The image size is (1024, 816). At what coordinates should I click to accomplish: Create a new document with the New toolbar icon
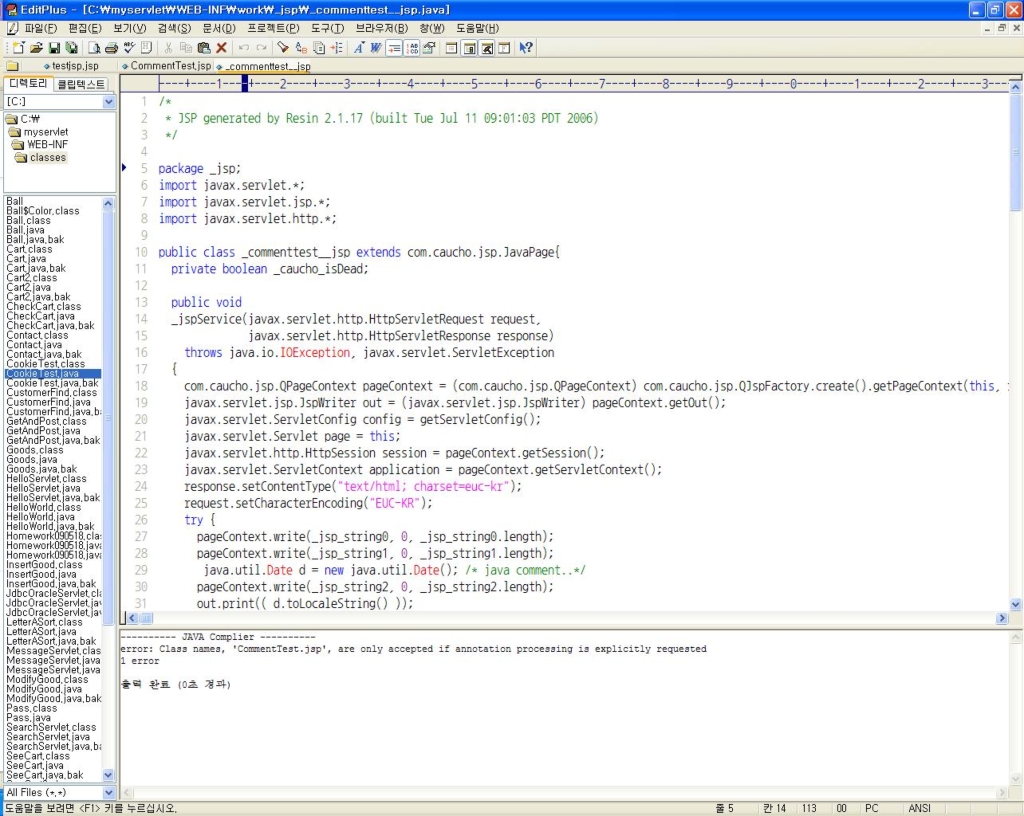[18, 48]
